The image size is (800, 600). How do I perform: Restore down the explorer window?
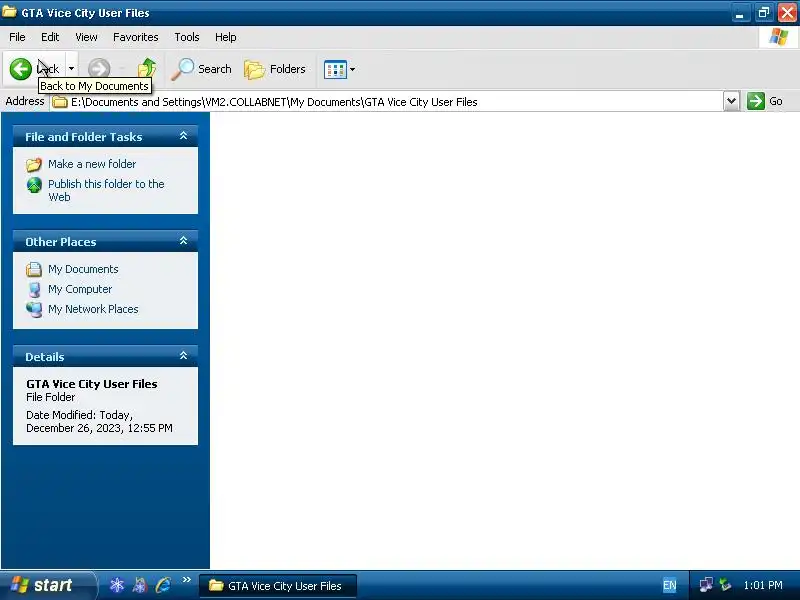764,13
